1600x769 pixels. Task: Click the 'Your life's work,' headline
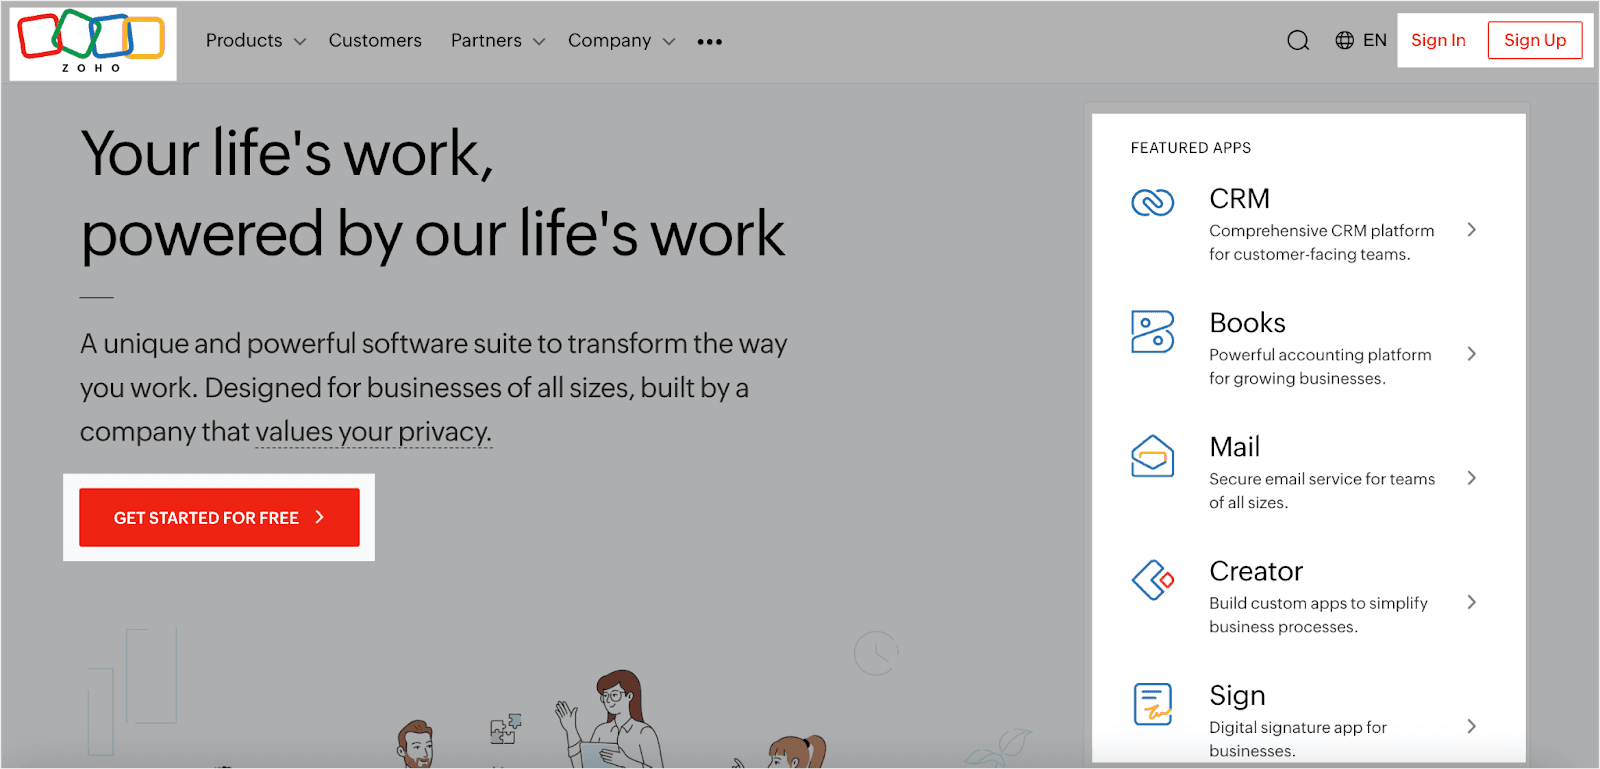coord(288,154)
